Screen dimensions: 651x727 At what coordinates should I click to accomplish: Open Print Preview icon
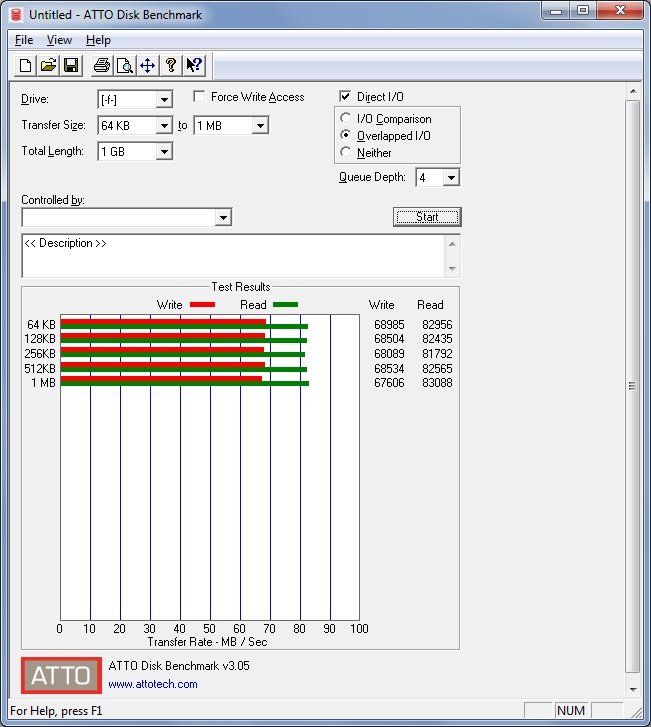(x=124, y=65)
